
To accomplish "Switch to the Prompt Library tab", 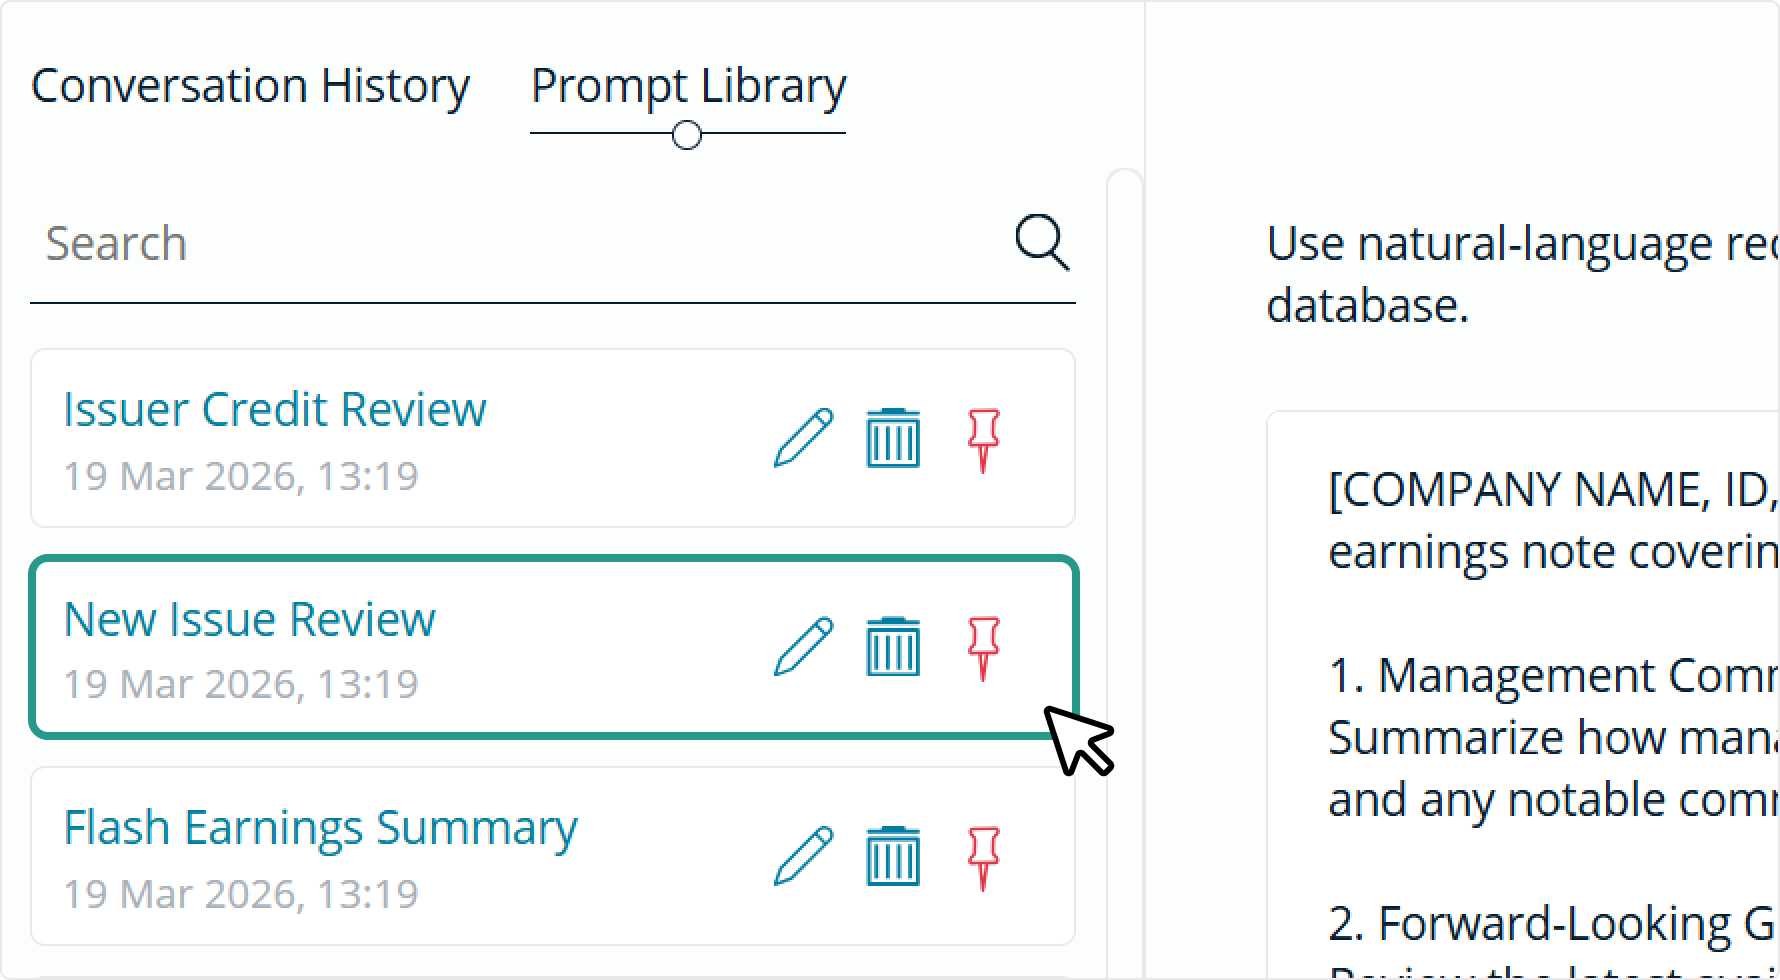I will pos(688,86).
